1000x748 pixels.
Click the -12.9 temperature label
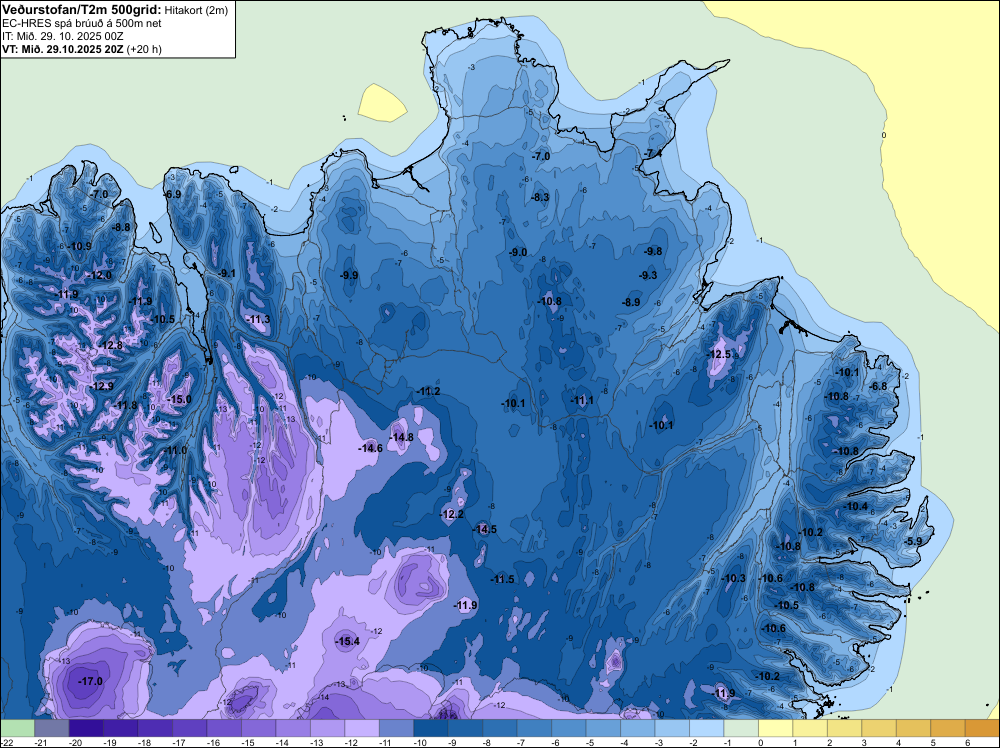coord(101,386)
